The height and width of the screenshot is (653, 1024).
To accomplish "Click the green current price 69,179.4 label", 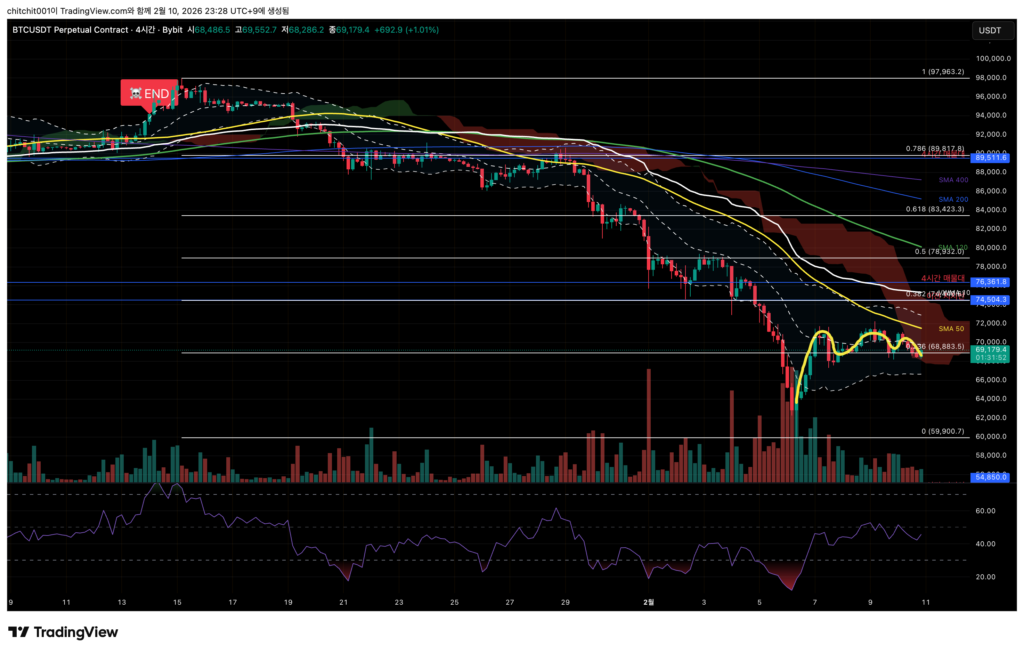I will 989,350.
